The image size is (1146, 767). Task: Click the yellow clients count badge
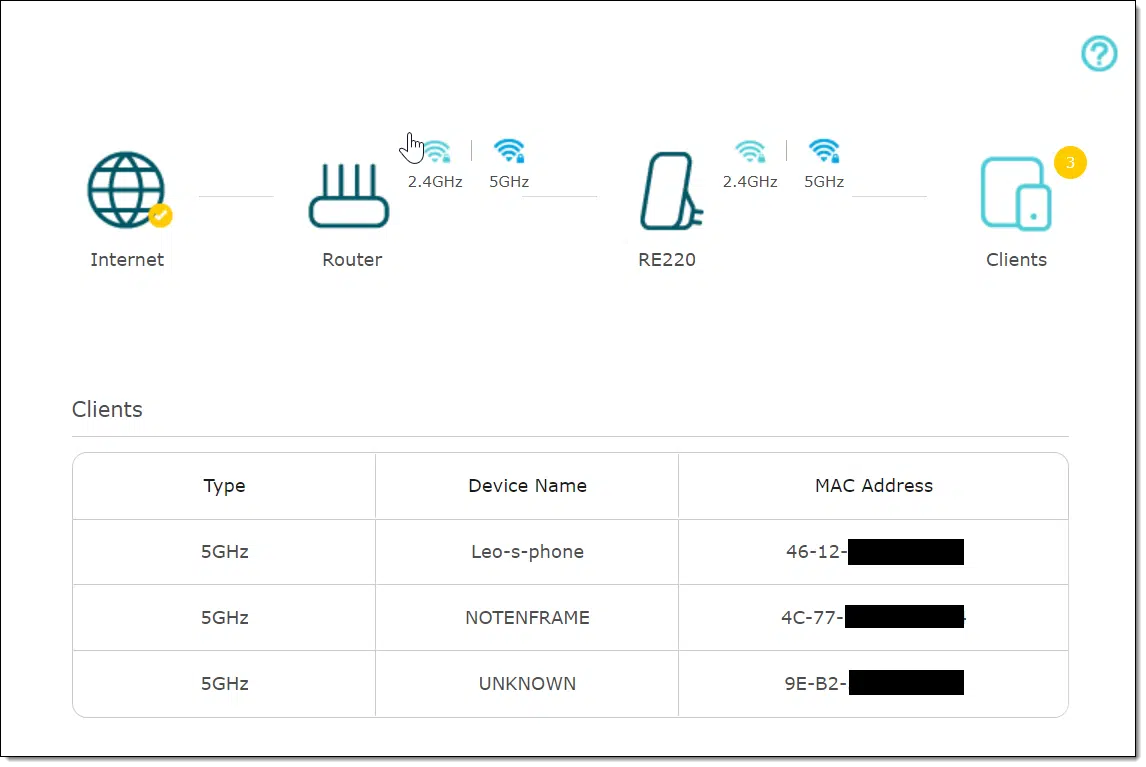pyautogui.click(x=1069, y=162)
